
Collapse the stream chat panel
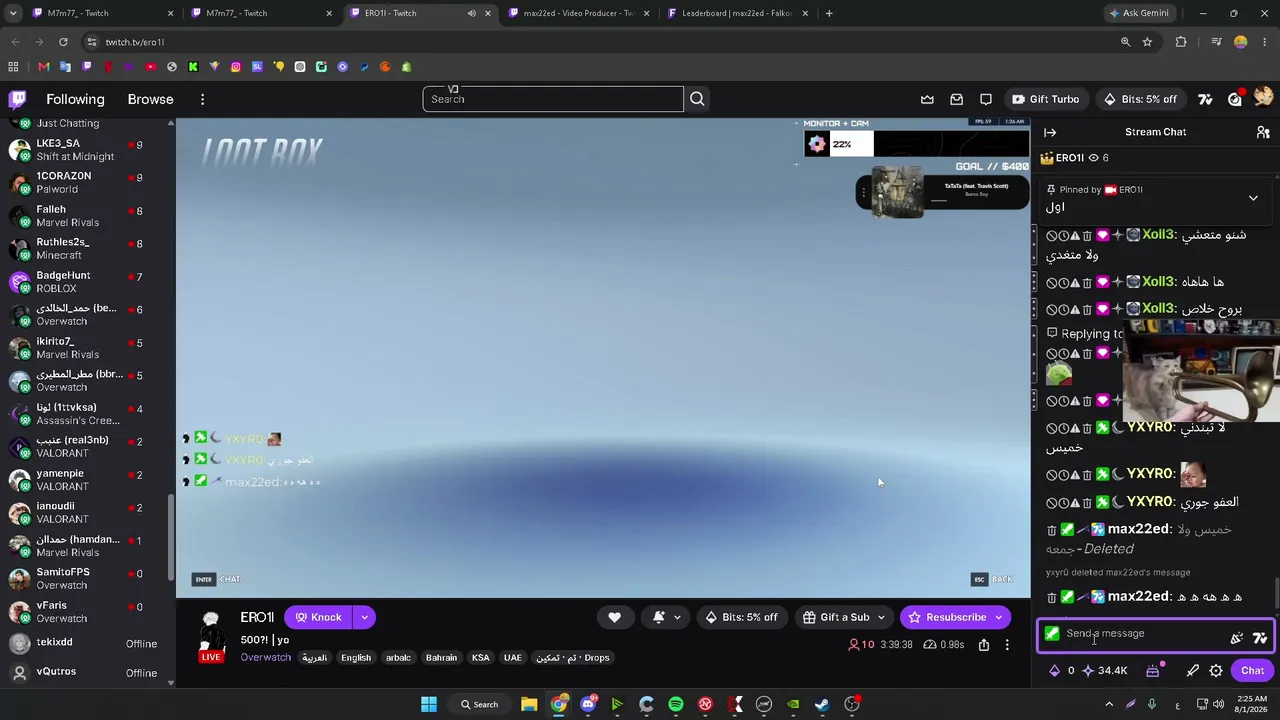(x=1050, y=132)
